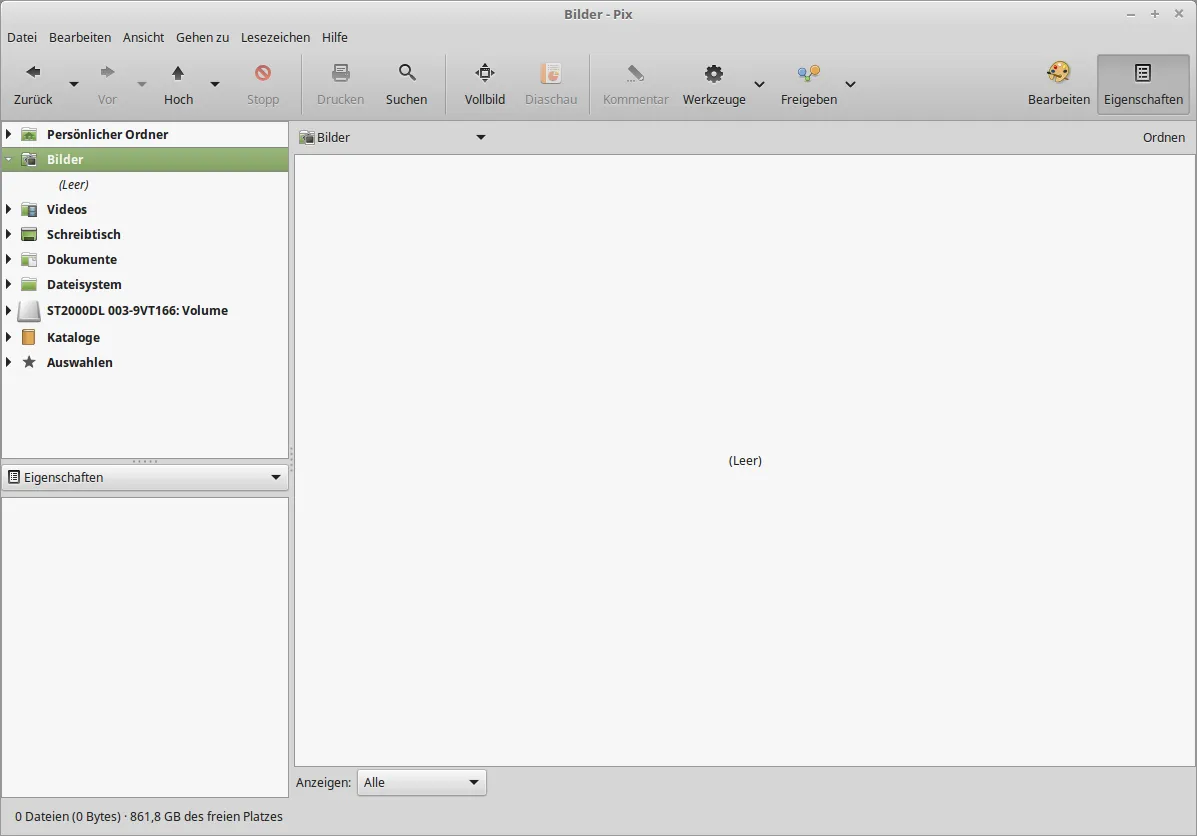Open the Bilder location path dropdown
This screenshot has width=1197, height=836.
click(480, 138)
